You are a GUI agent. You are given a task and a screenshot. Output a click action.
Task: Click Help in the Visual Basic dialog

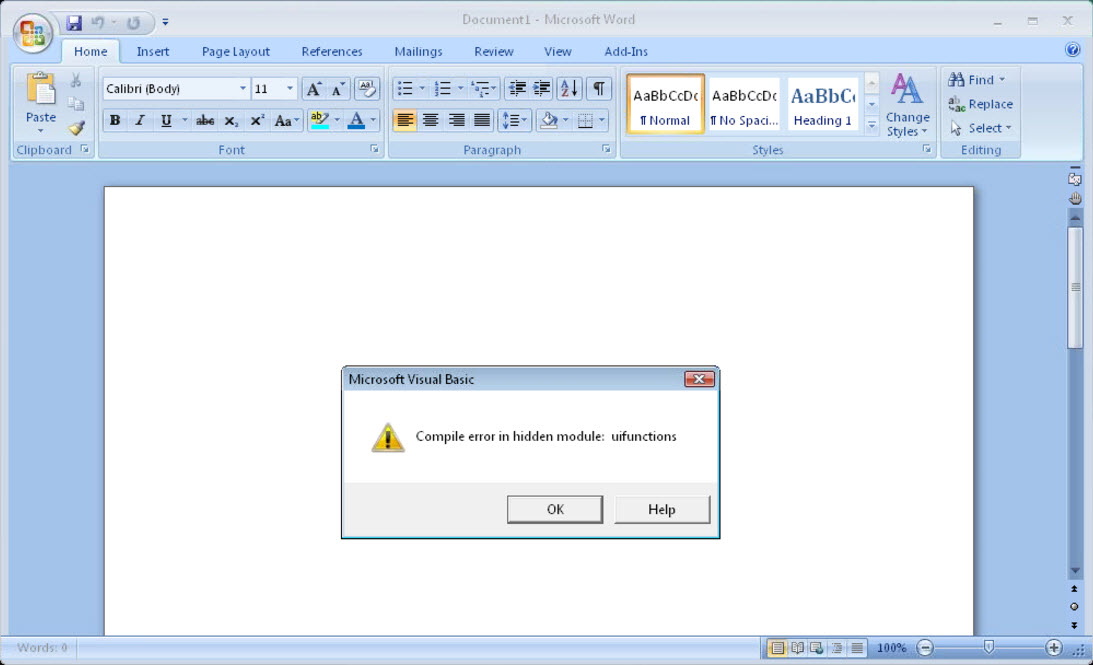[x=662, y=510]
